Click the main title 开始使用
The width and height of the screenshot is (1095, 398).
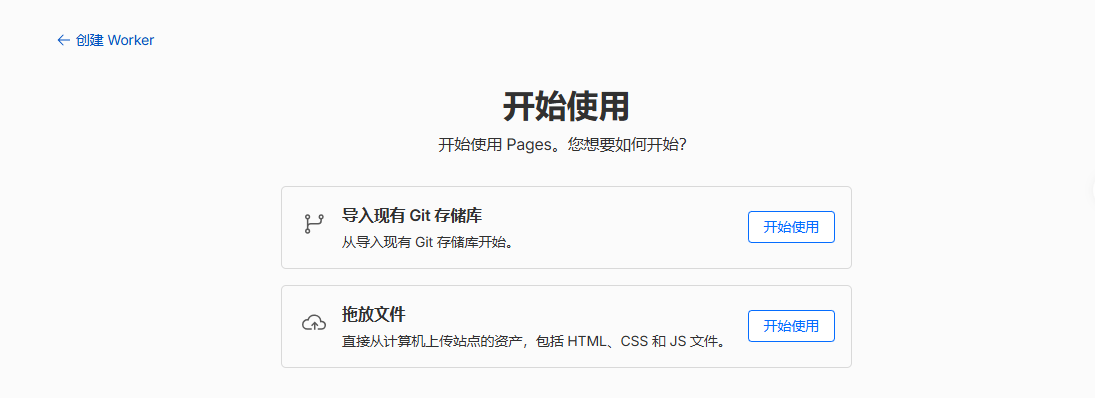coord(566,108)
